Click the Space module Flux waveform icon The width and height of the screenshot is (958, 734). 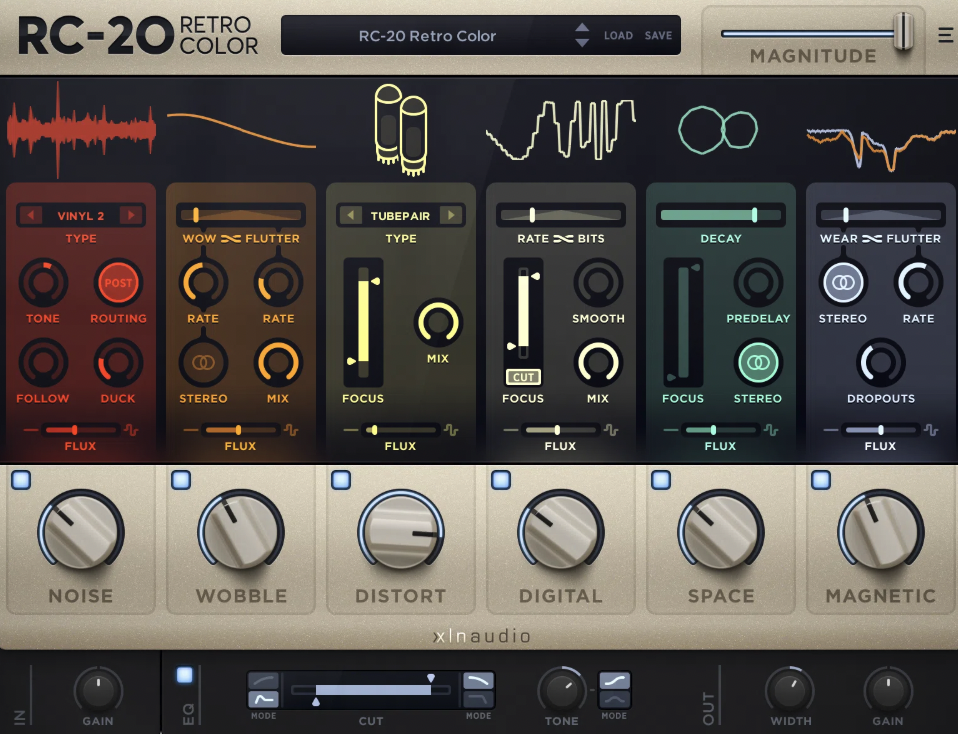(x=772, y=430)
